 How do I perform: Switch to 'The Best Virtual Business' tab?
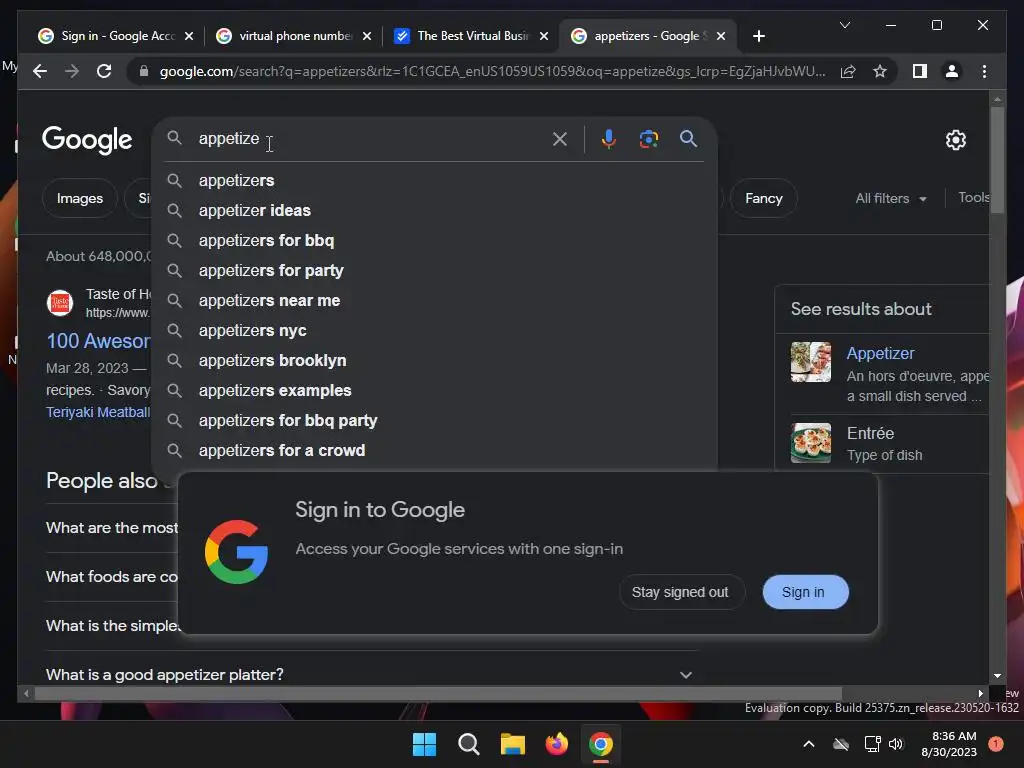[x=472, y=36]
